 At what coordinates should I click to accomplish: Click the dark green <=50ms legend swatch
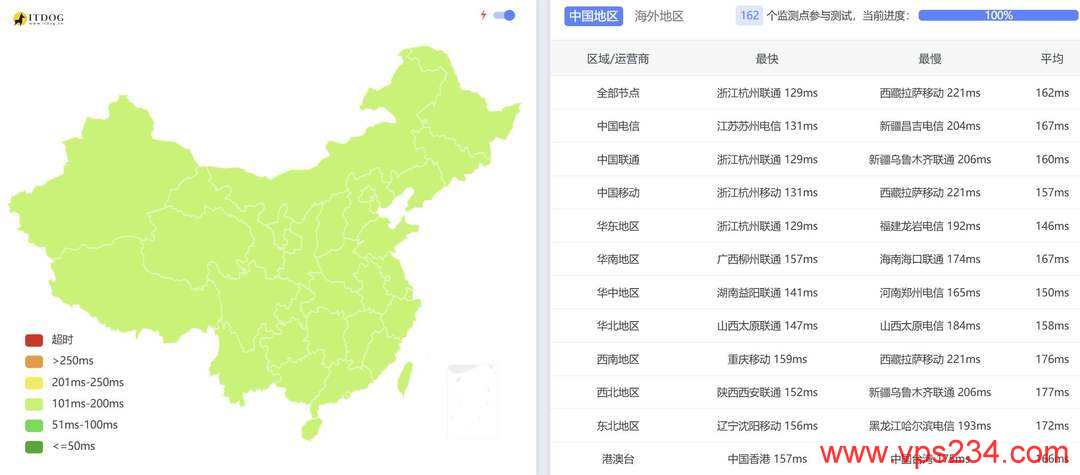(34, 446)
